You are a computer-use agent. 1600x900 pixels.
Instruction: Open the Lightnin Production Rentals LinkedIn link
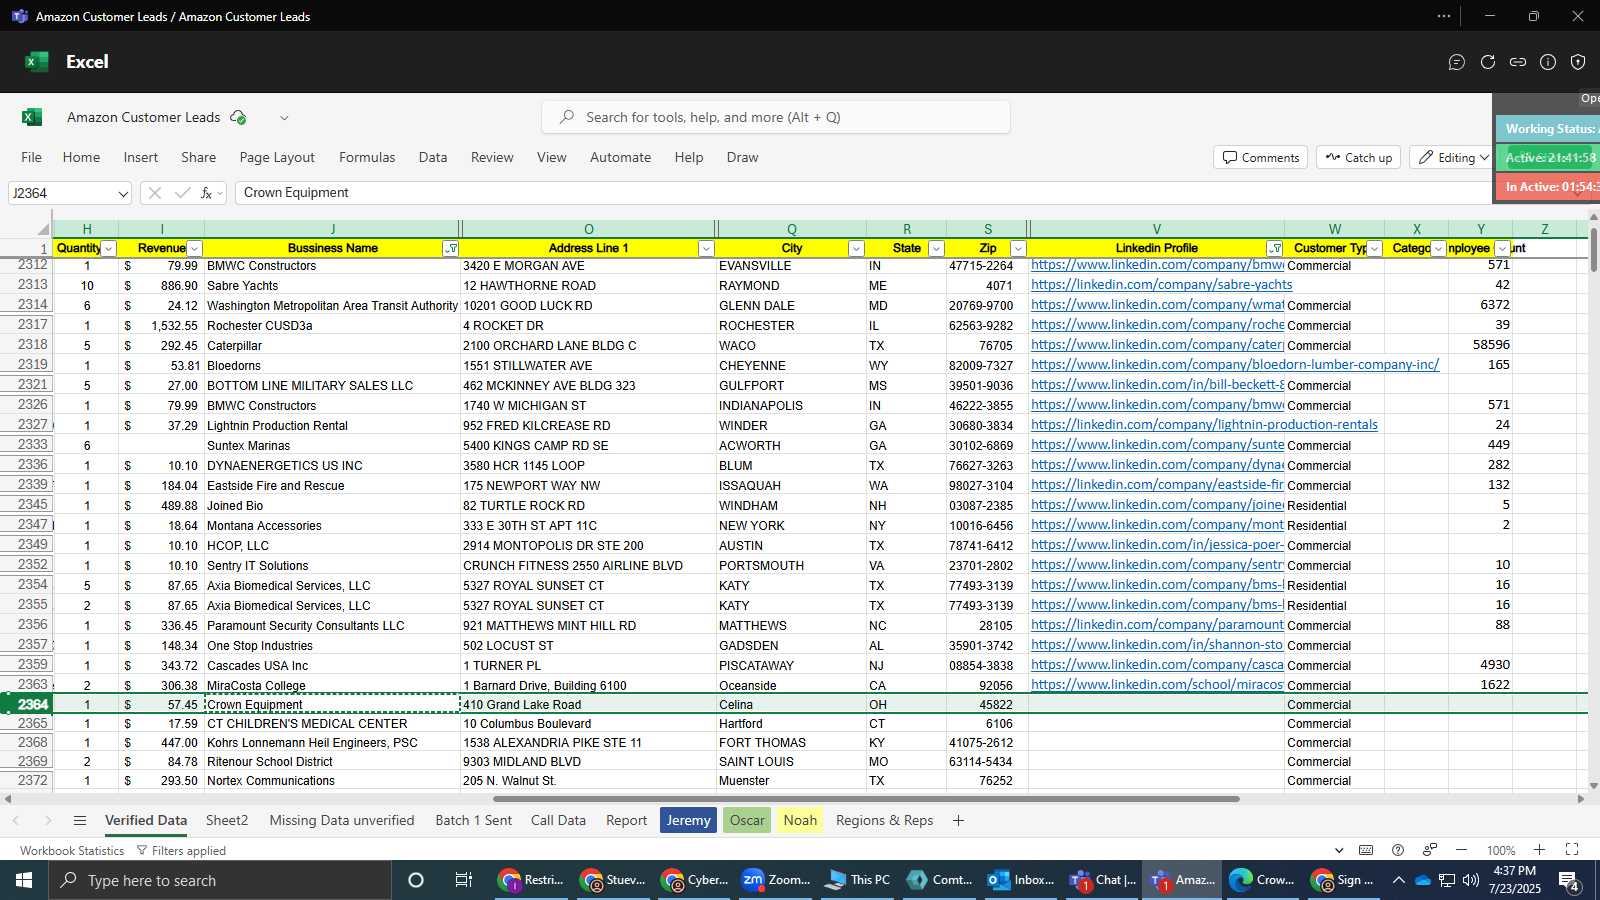[1204, 425]
